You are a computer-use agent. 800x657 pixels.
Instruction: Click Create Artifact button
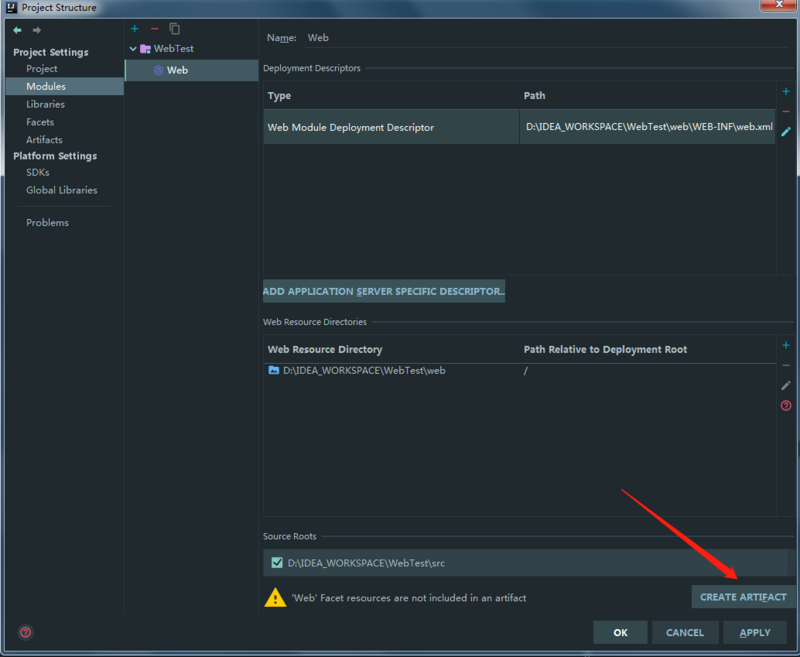(x=743, y=597)
